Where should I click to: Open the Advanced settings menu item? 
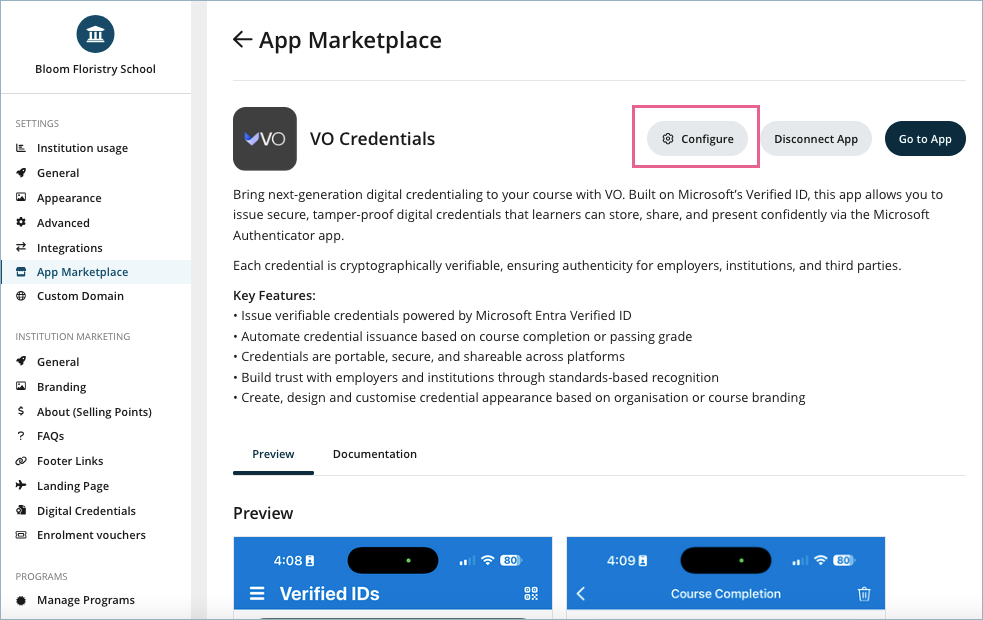63,223
